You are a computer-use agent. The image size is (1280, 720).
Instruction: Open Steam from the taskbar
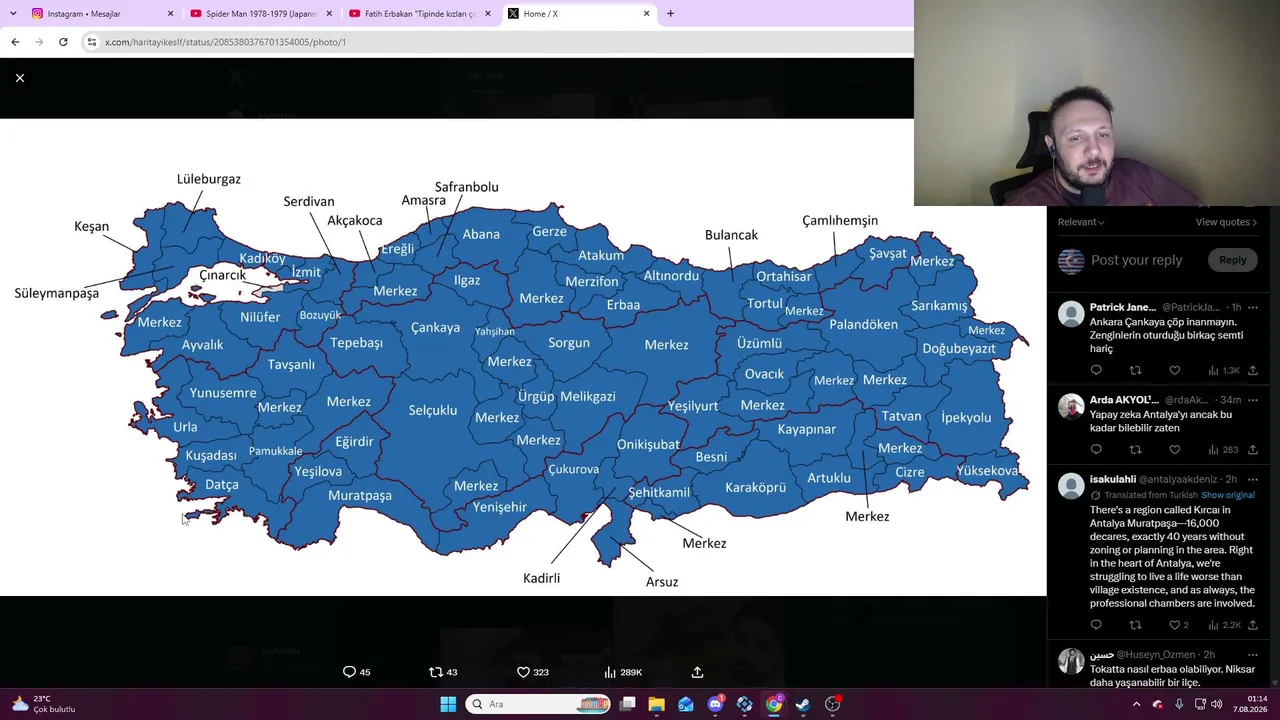pos(803,704)
